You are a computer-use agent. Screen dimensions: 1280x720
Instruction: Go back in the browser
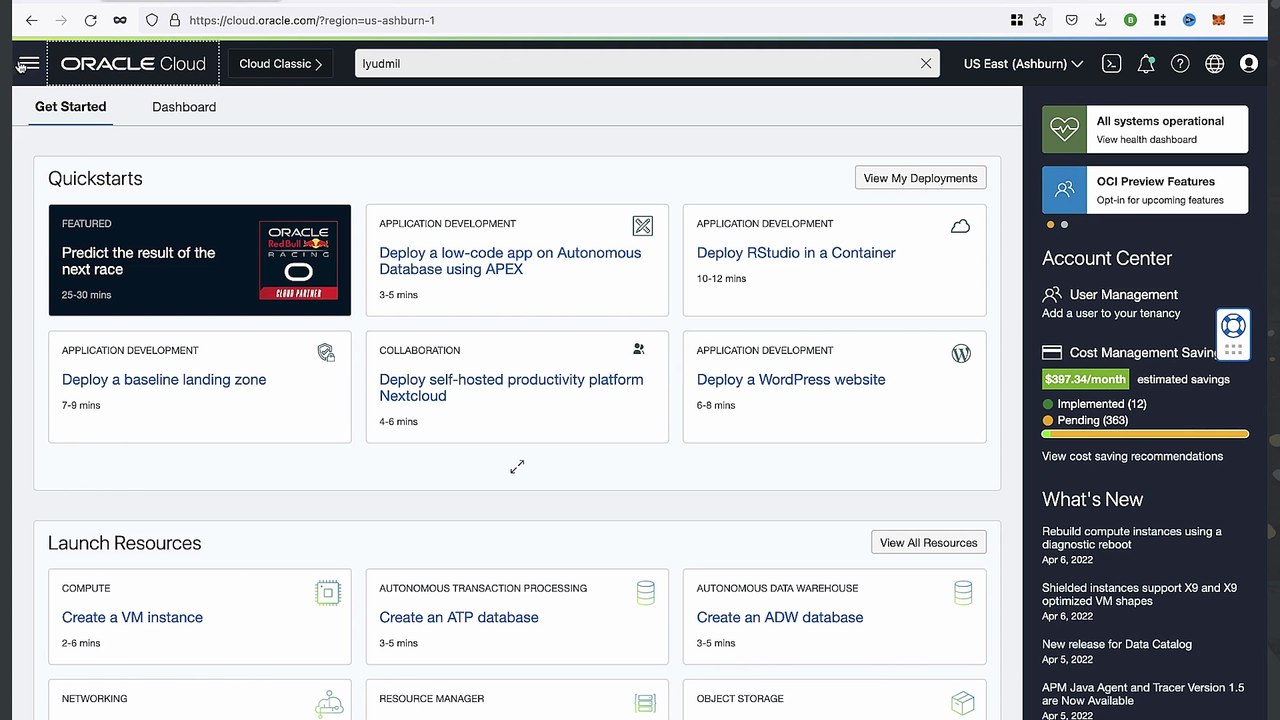tap(31, 20)
